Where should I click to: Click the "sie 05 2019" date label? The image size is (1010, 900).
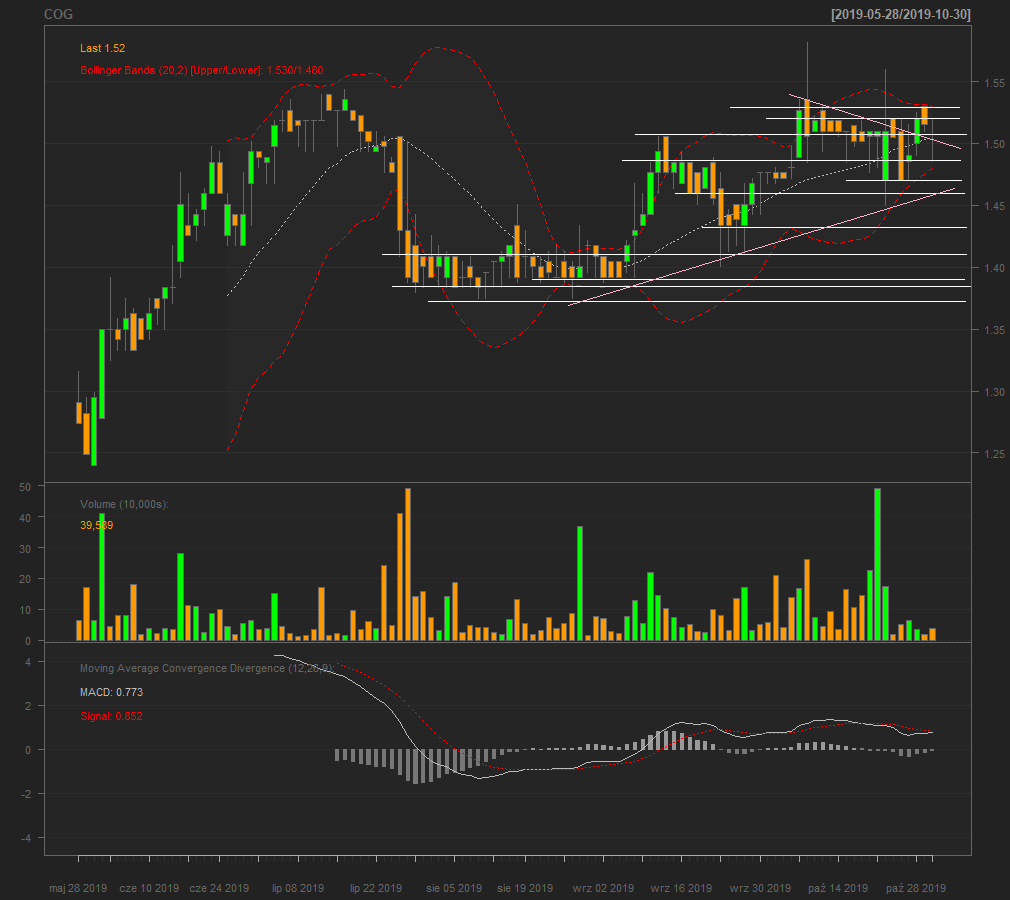pos(454,888)
